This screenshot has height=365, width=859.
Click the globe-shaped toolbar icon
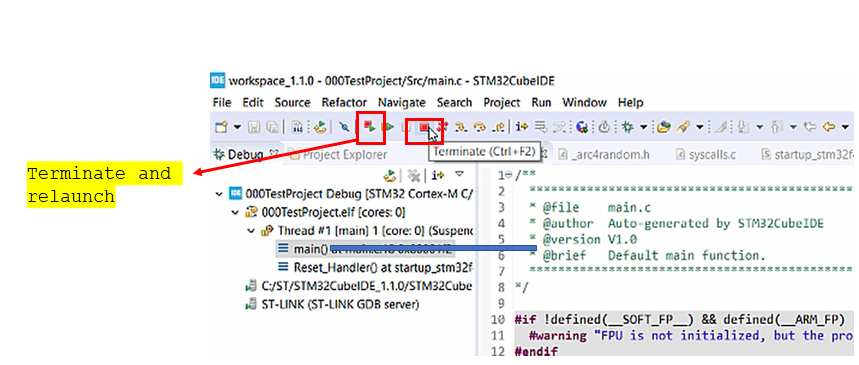click(x=582, y=127)
